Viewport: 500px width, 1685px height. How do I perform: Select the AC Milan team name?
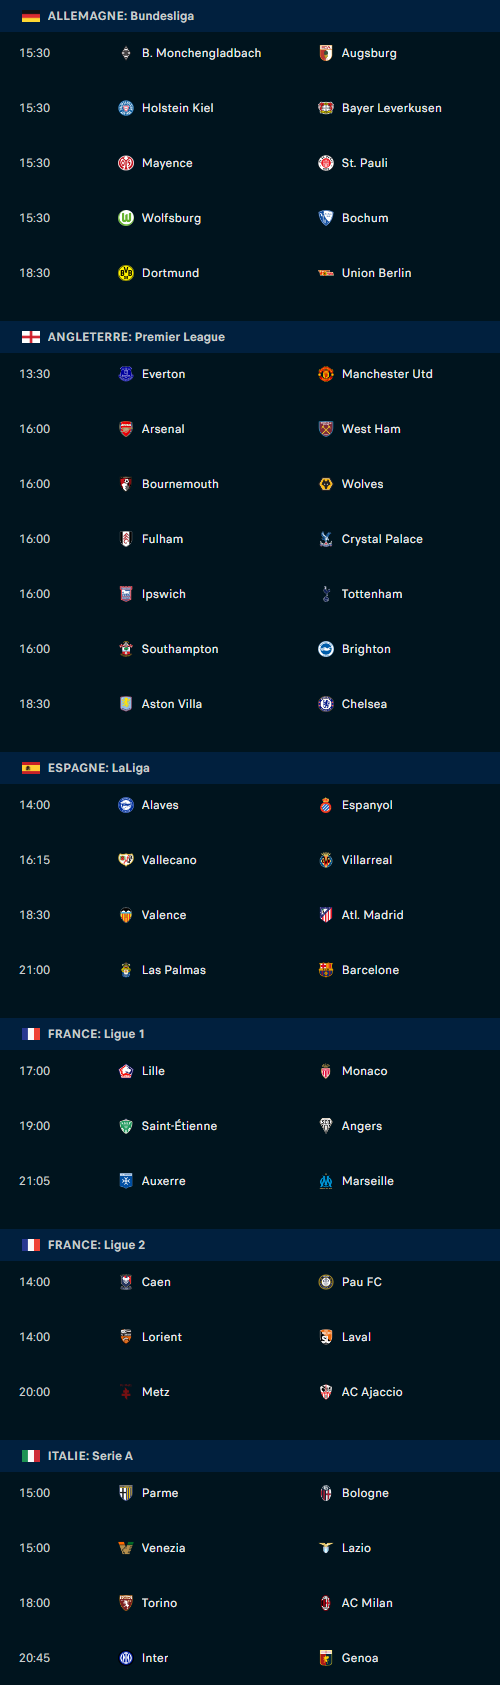(367, 1603)
